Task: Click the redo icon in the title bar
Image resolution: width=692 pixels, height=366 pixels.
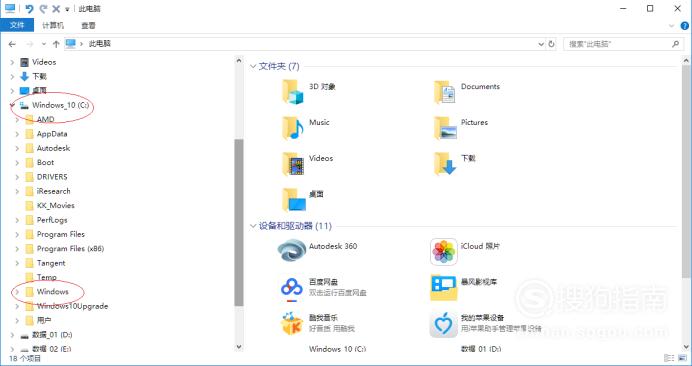Action: (43, 9)
